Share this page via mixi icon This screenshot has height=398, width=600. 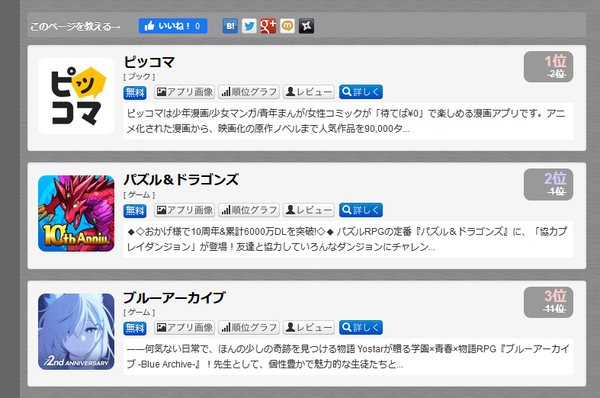tap(287, 26)
